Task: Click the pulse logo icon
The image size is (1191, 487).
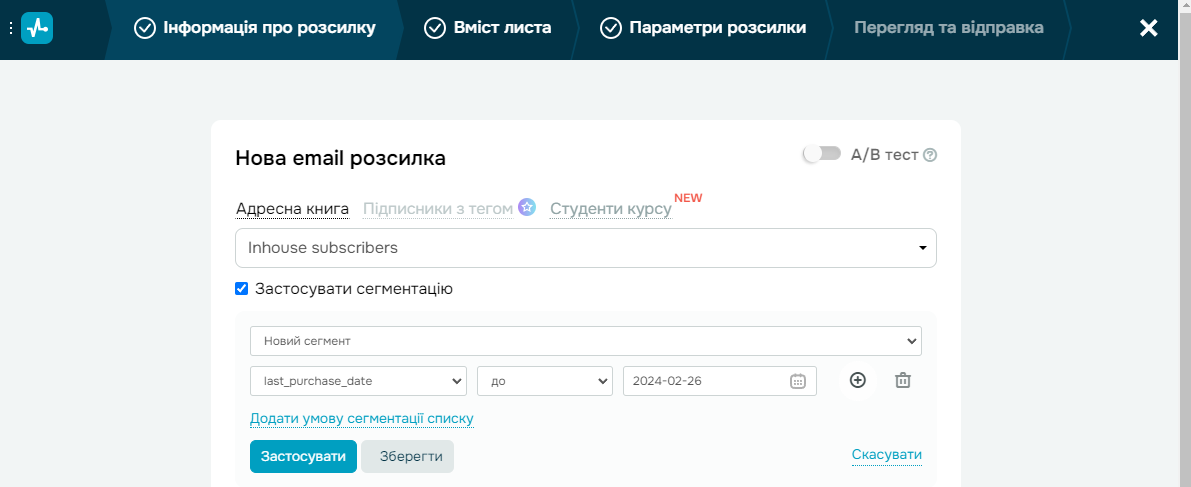Action: pos(36,28)
